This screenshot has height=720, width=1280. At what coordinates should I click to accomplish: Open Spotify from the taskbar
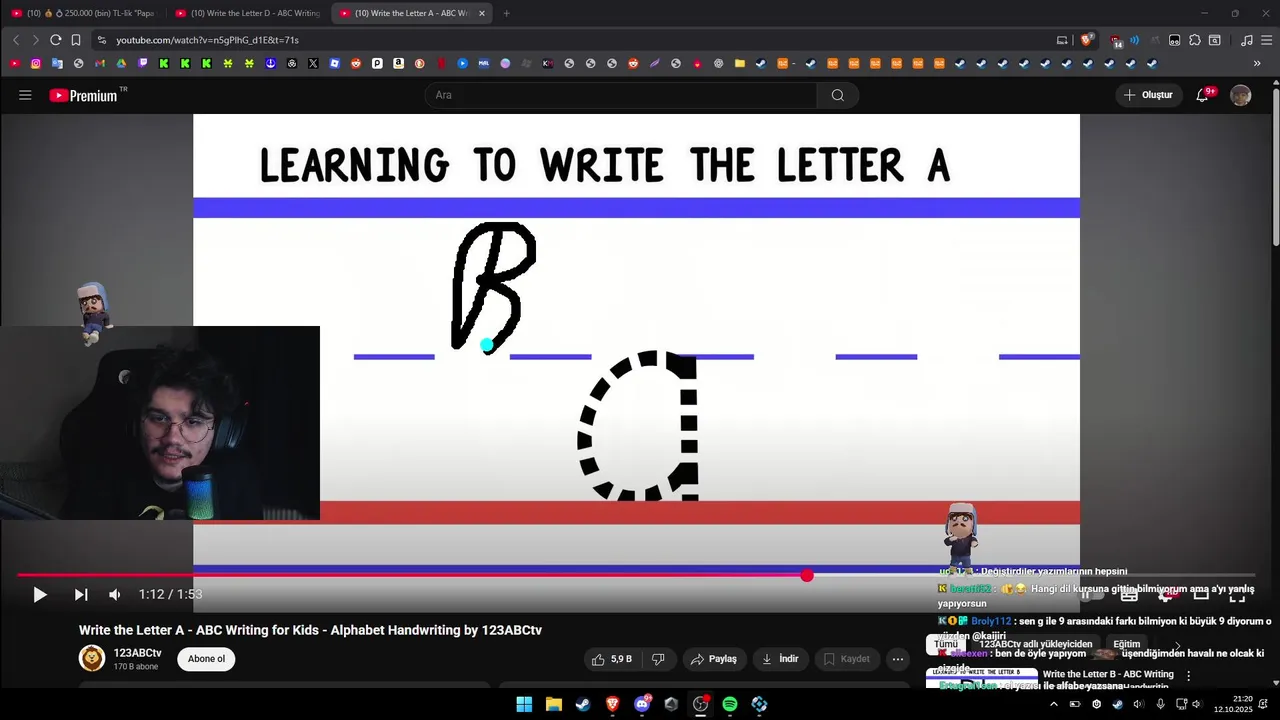pyautogui.click(x=730, y=704)
